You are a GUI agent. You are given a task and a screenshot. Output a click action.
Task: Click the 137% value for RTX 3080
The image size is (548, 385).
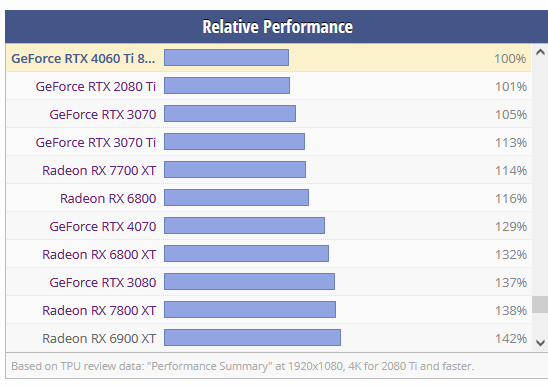pyautogui.click(x=511, y=282)
